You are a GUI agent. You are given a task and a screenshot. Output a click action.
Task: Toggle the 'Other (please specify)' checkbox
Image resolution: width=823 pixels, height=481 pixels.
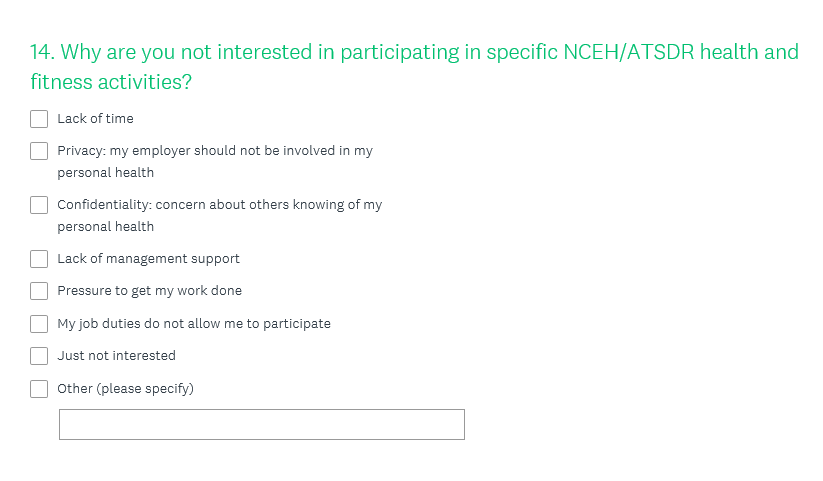pyautogui.click(x=39, y=389)
